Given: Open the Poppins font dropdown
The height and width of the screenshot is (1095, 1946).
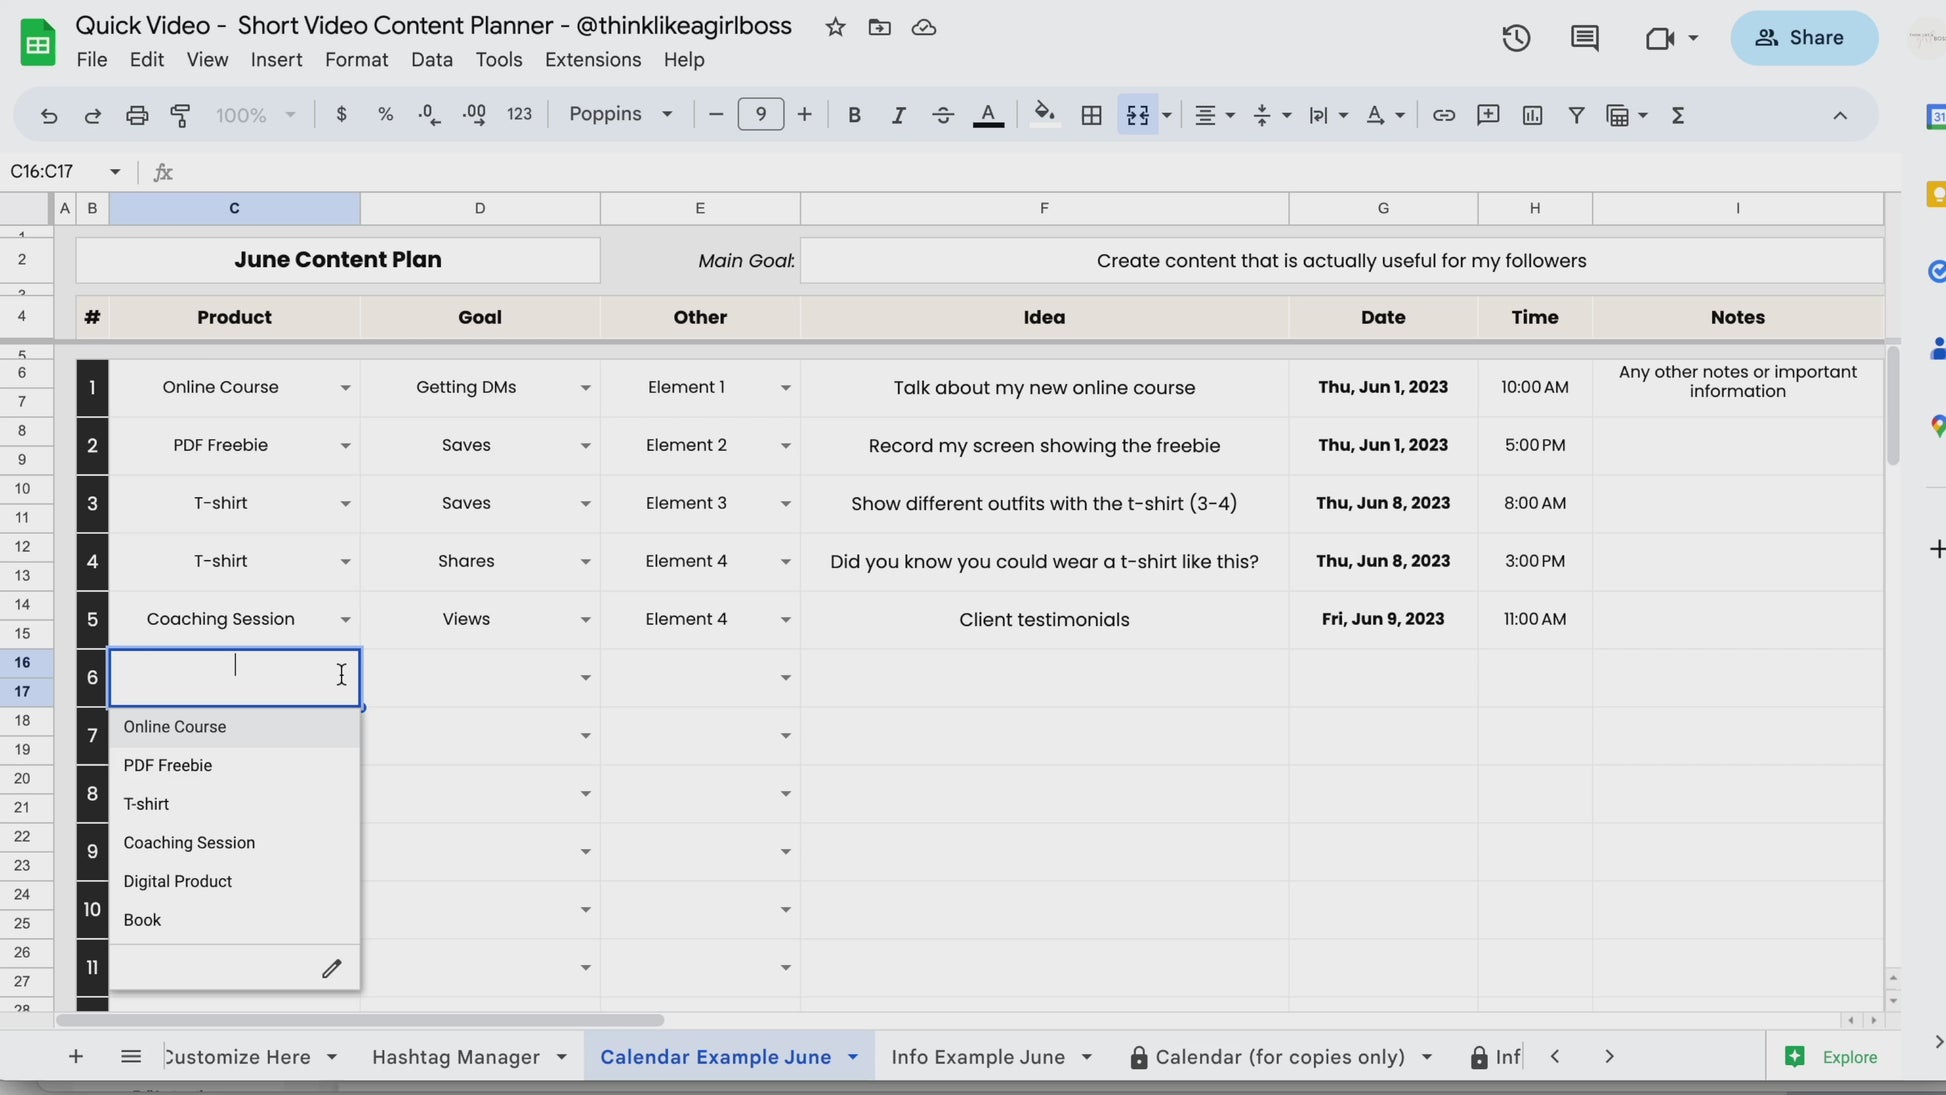Looking at the screenshot, I should click(620, 114).
